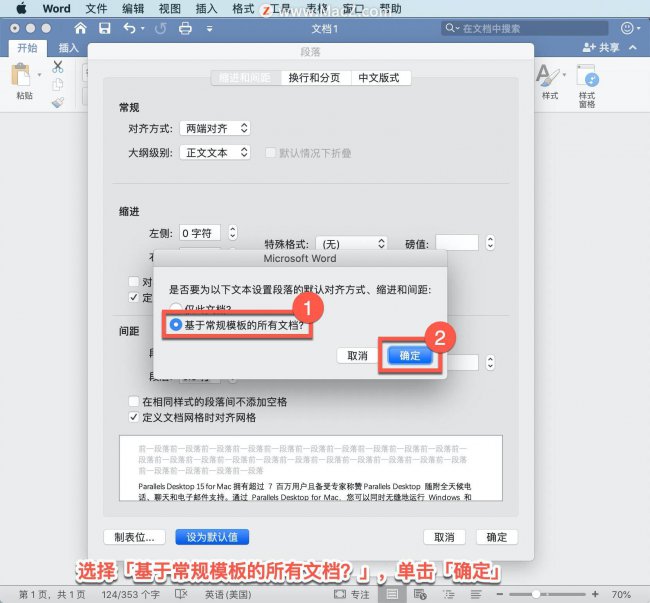Click the 磅值 input field

pyautogui.click(x=457, y=242)
